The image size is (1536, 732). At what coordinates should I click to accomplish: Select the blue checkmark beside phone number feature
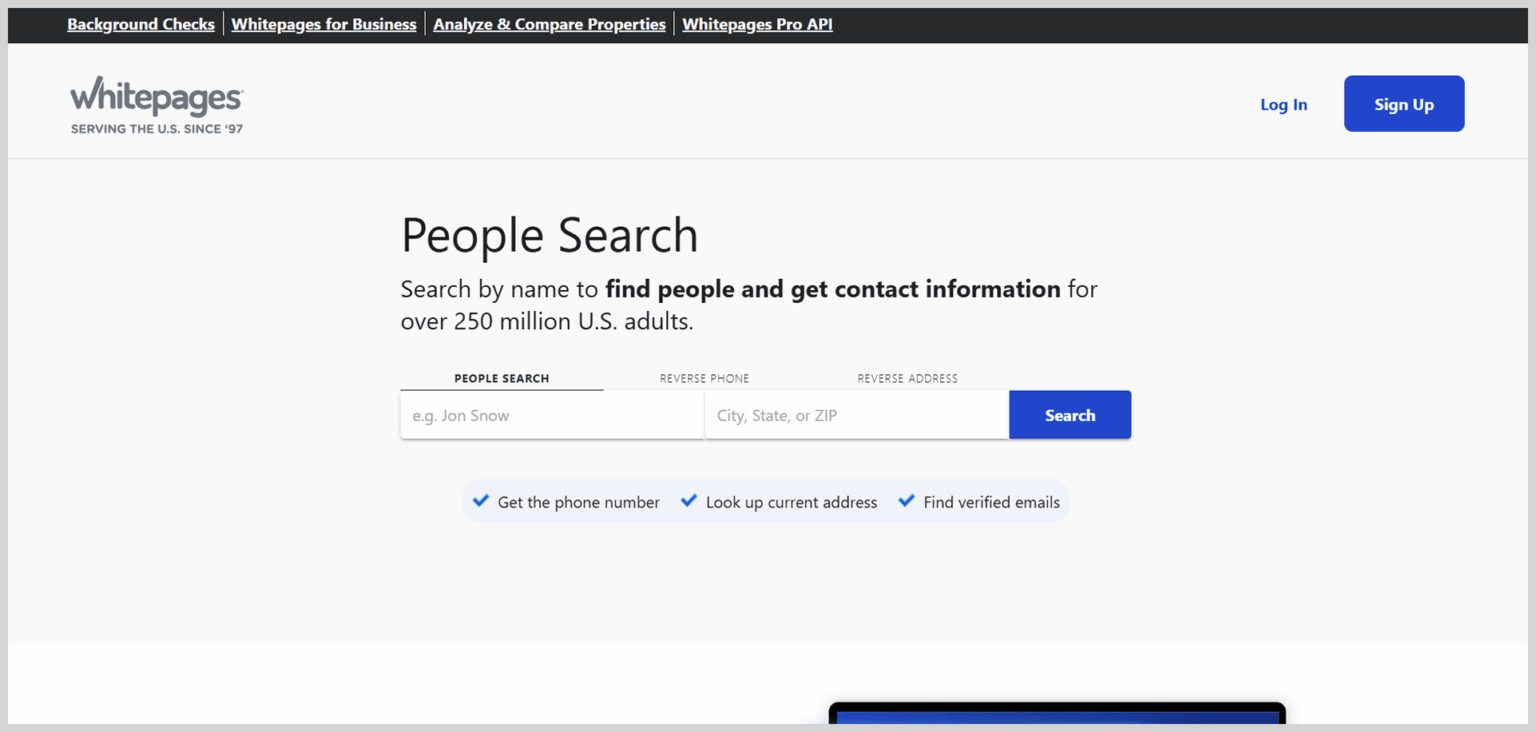481,501
